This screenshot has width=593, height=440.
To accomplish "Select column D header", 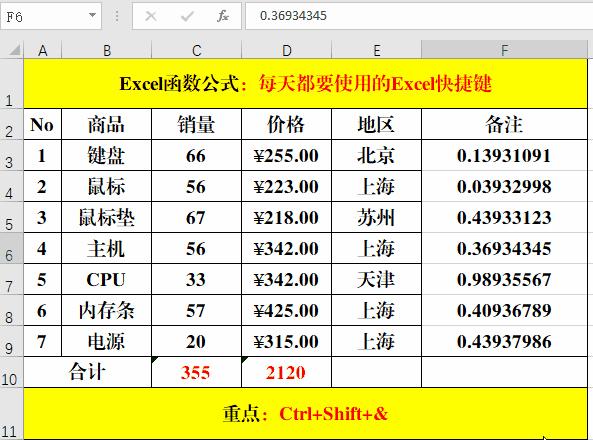I will 286,50.
